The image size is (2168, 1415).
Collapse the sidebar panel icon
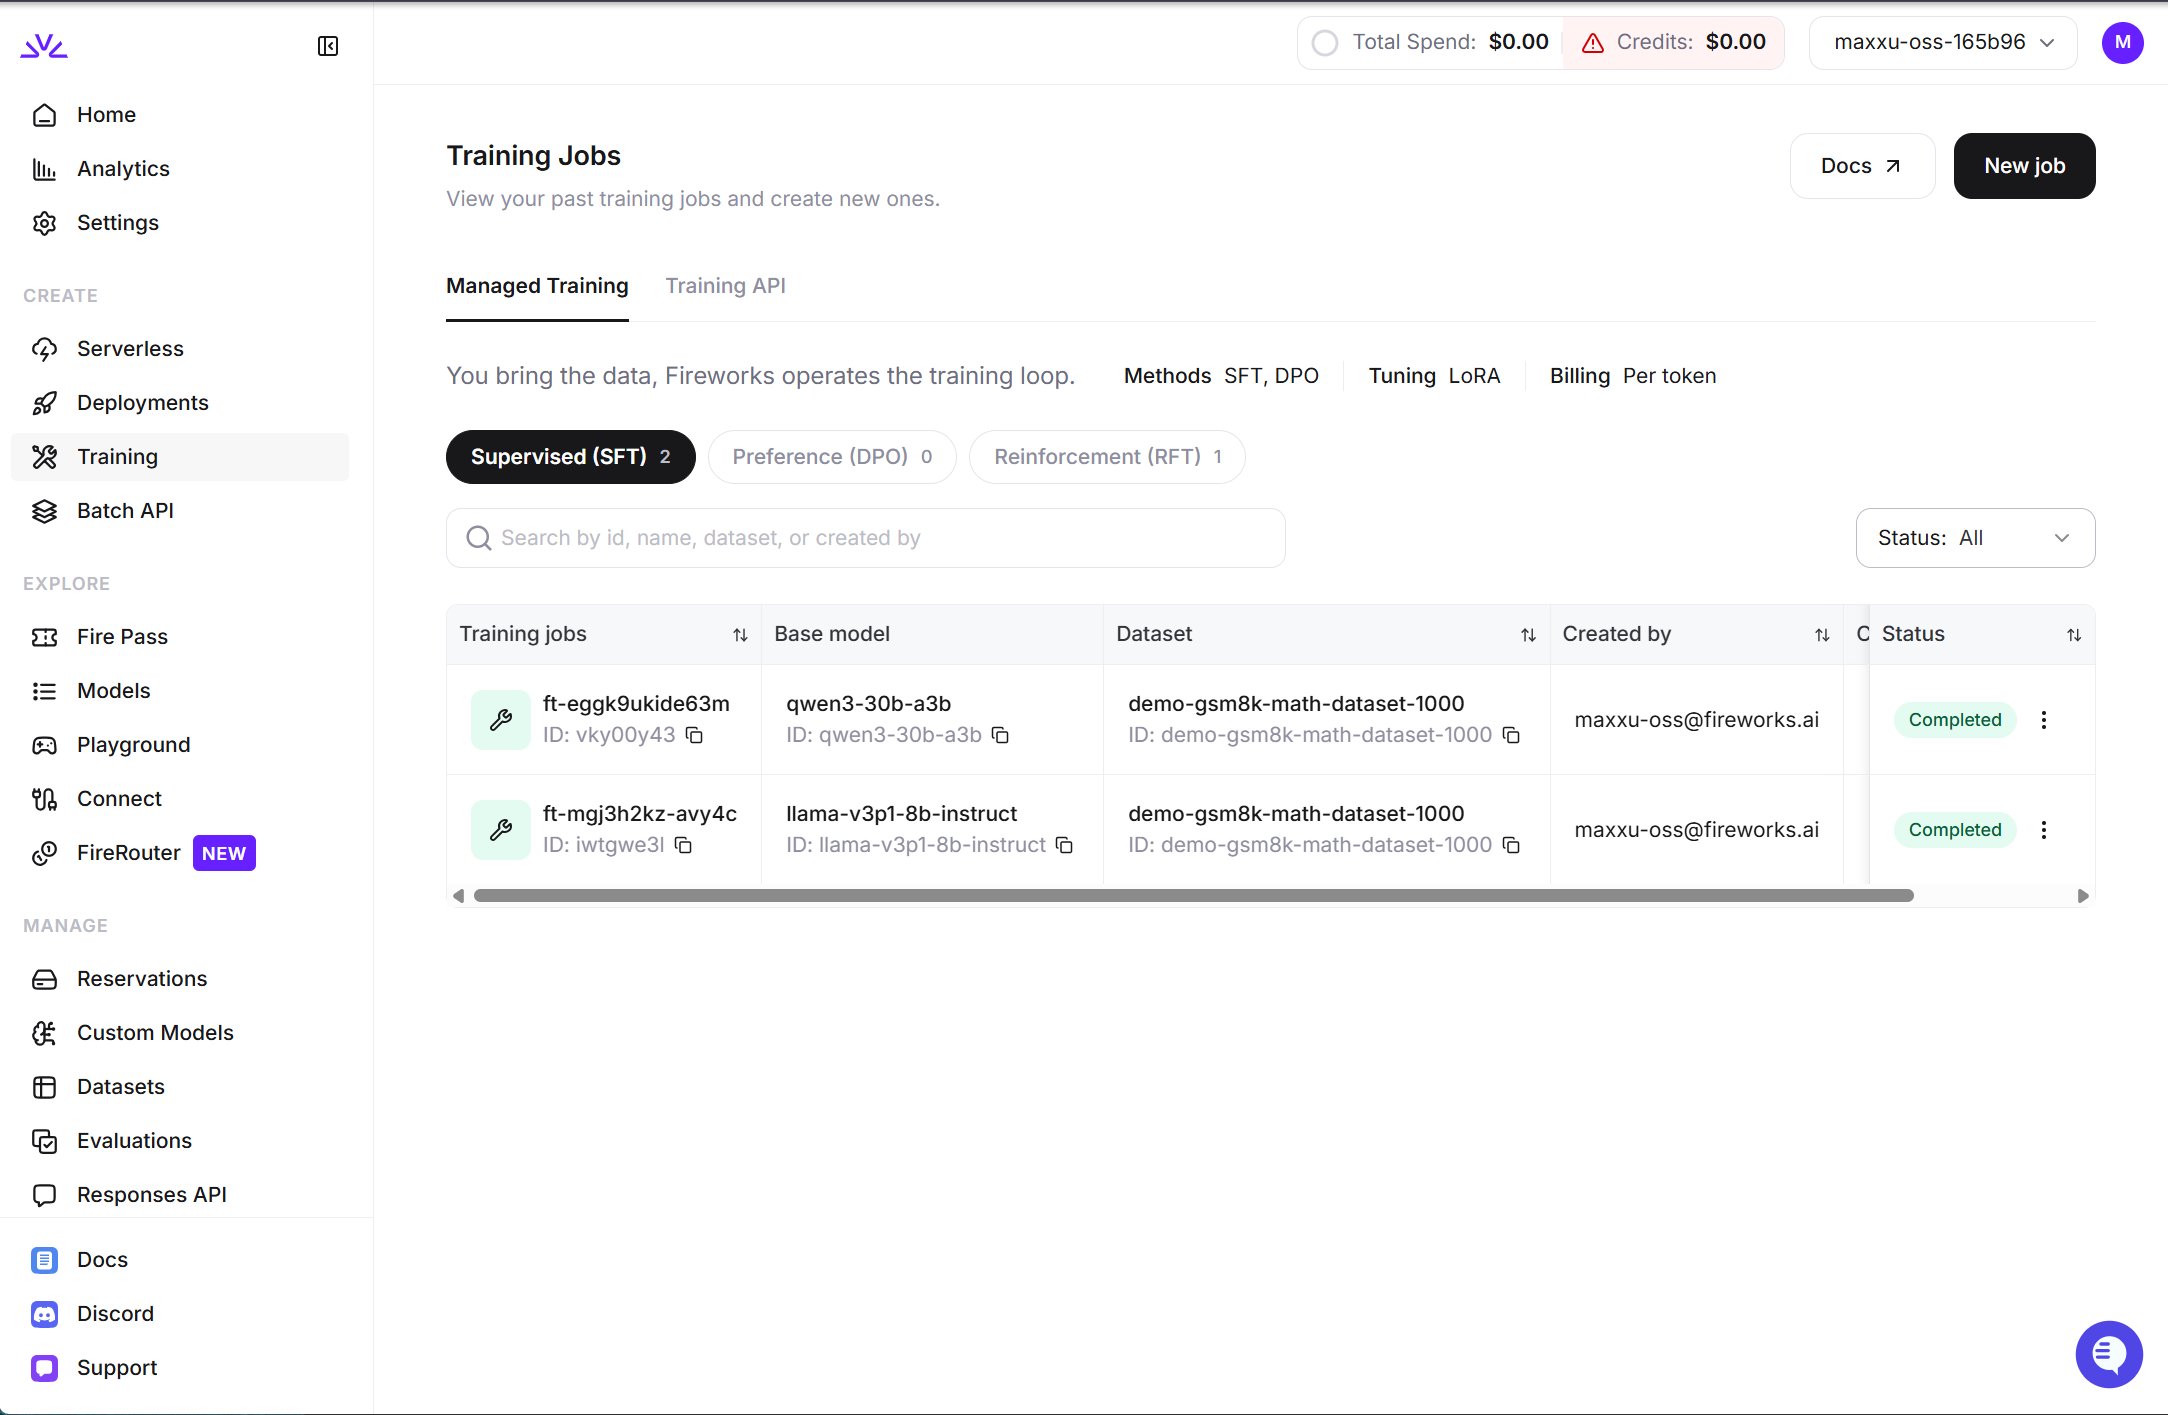pos(328,46)
